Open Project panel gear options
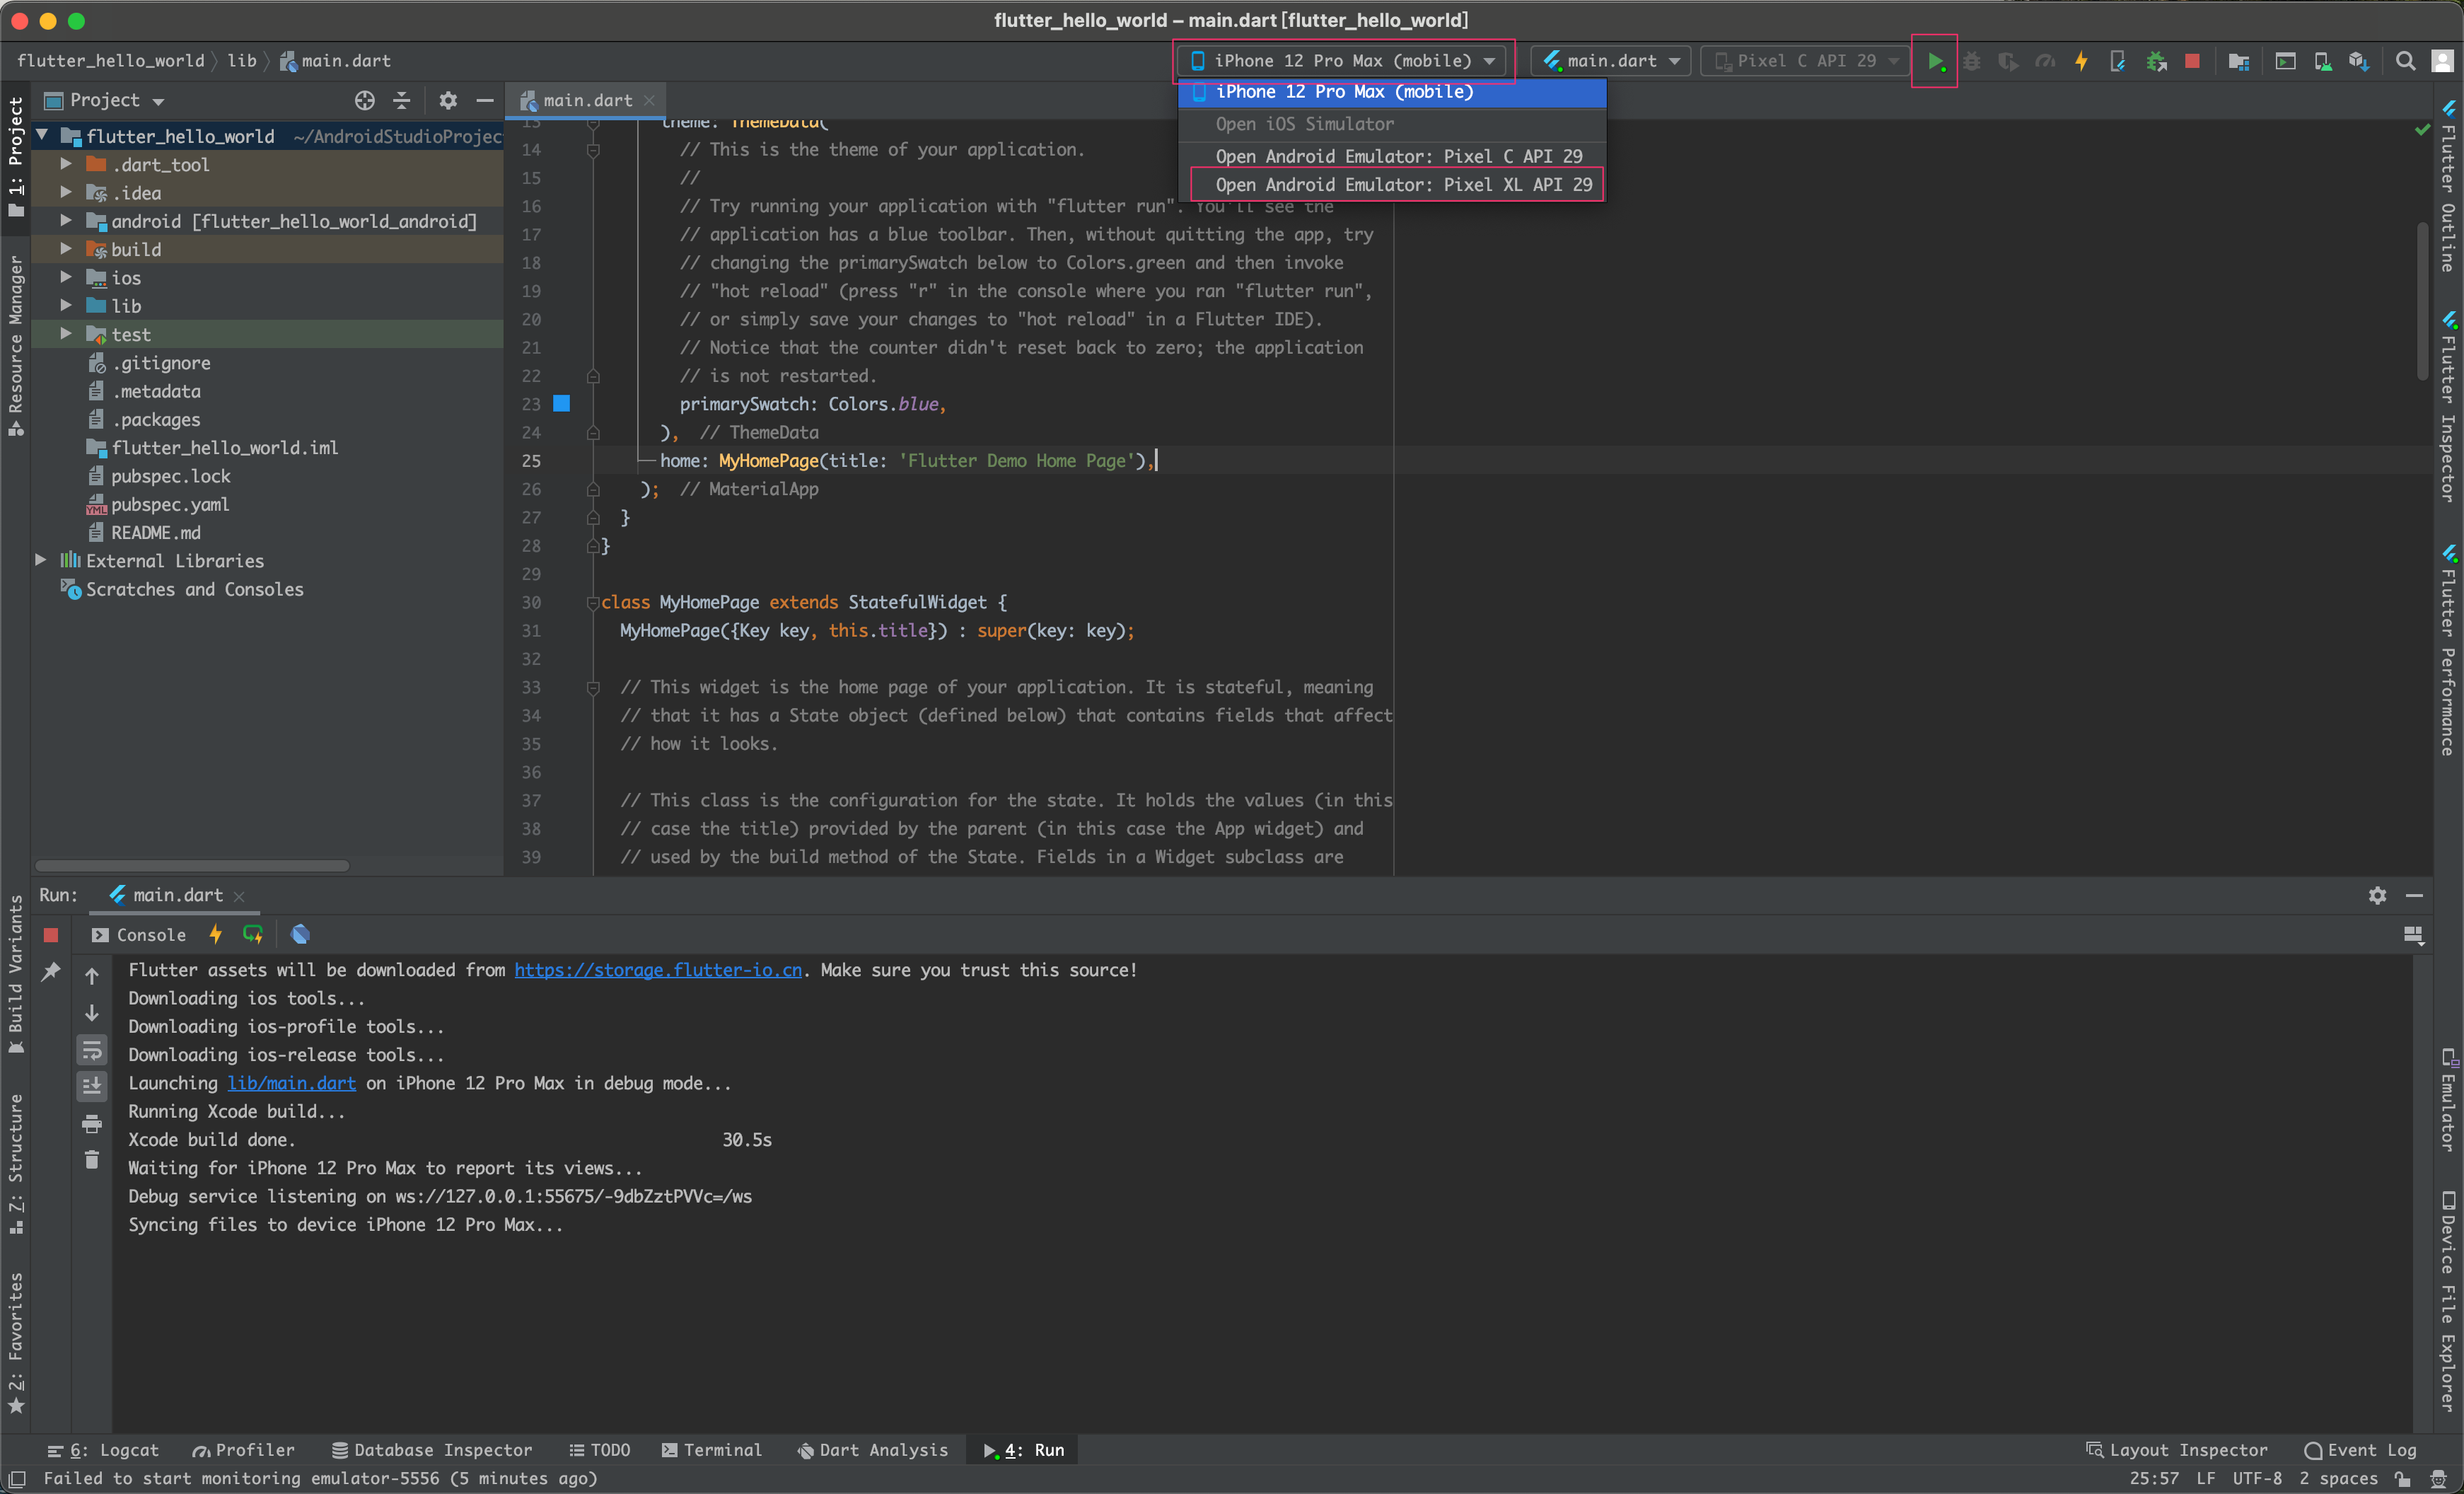Image resolution: width=2464 pixels, height=1494 pixels. (x=448, y=100)
